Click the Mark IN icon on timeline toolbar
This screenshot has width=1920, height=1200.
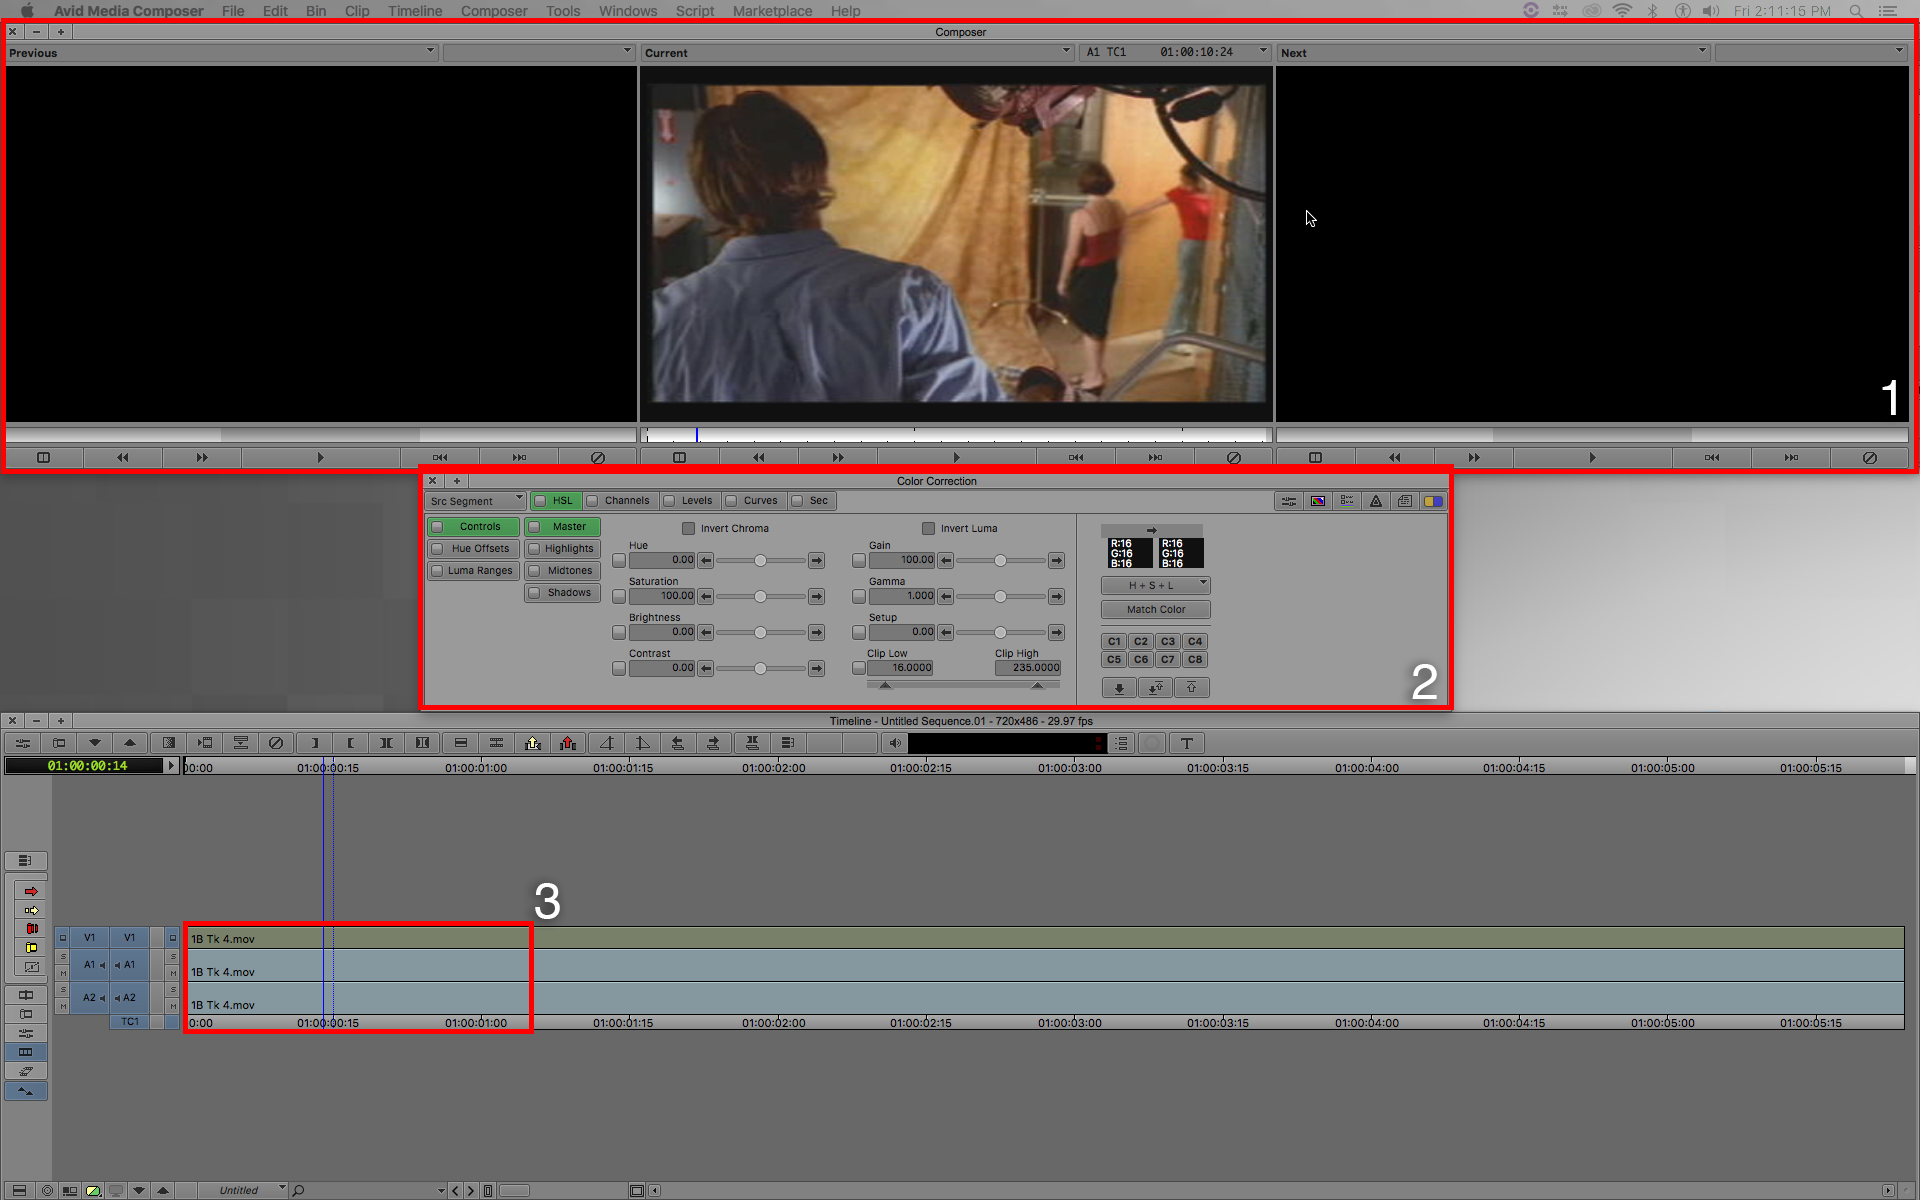coord(314,743)
